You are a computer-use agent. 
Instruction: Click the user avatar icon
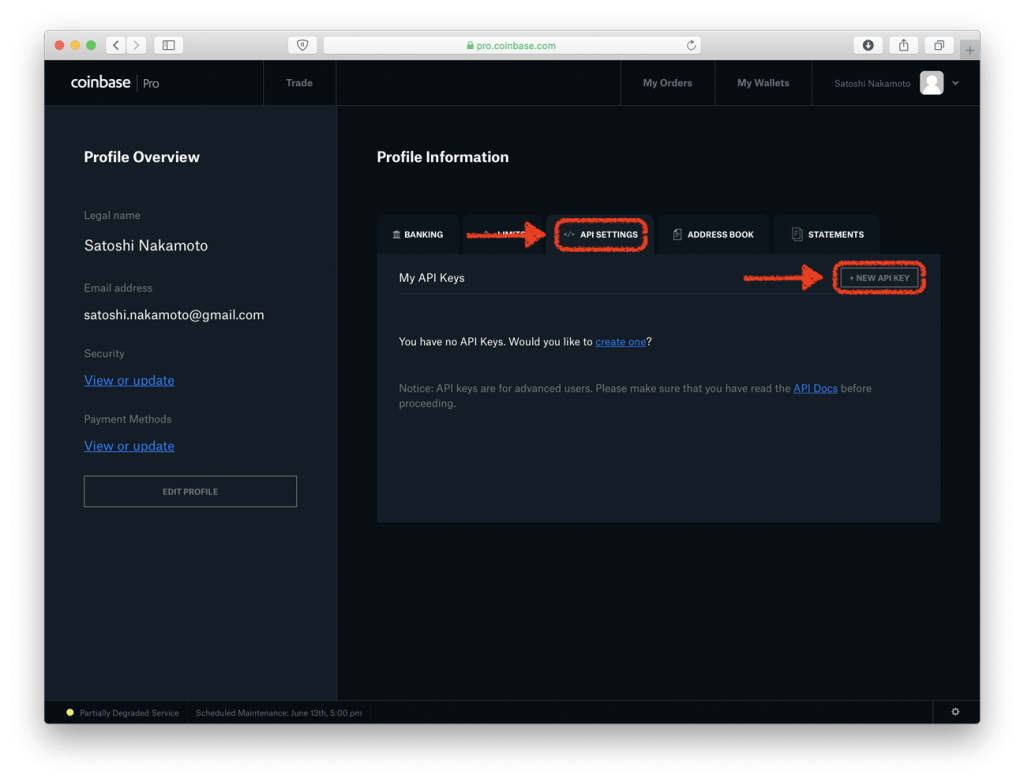click(931, 83)
